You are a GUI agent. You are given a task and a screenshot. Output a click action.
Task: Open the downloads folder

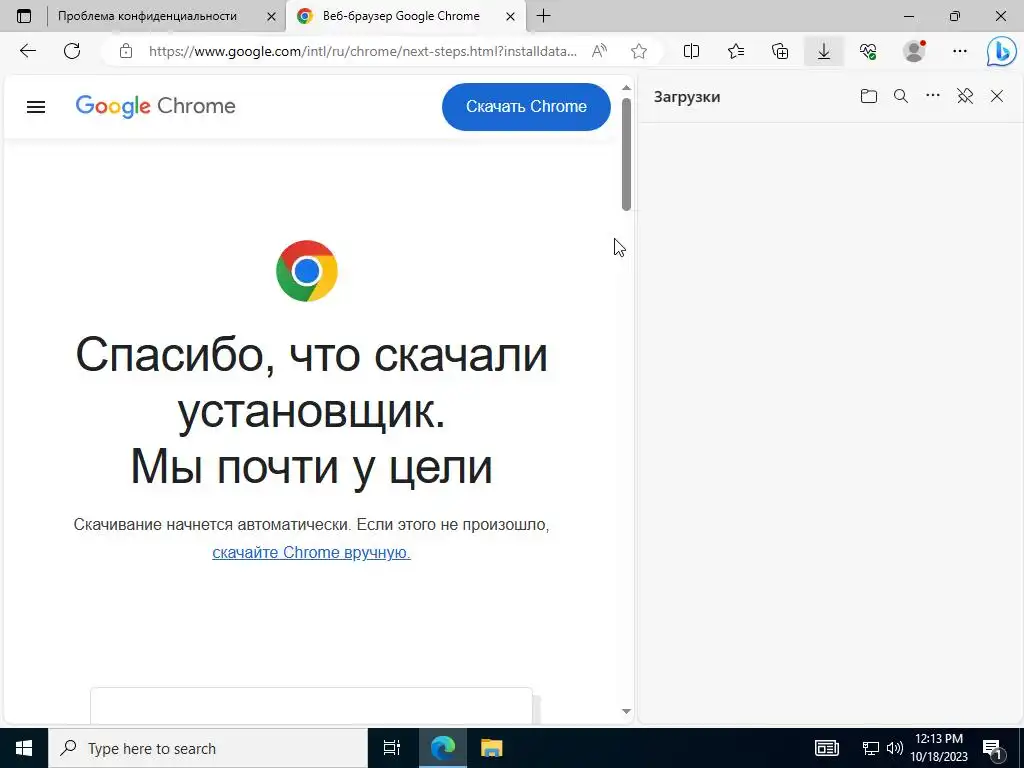(869, 96)
